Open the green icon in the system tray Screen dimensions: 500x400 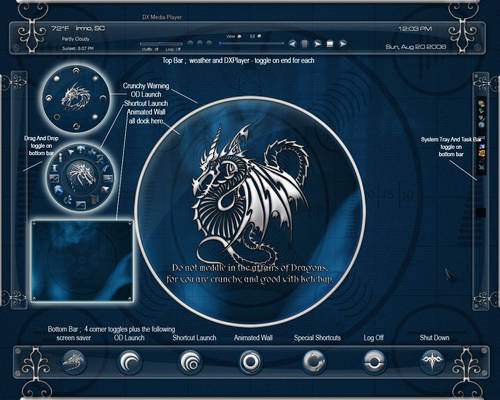tap(481, 110)
